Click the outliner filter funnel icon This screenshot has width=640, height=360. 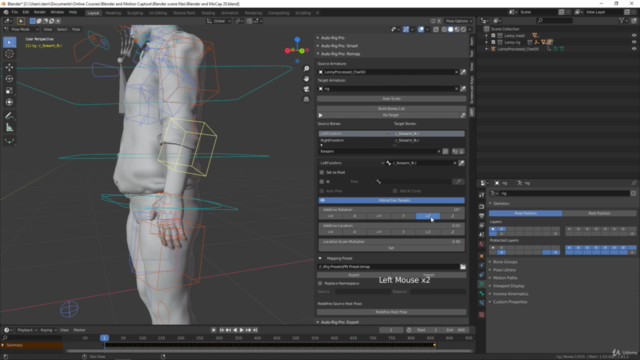point(622,20)
